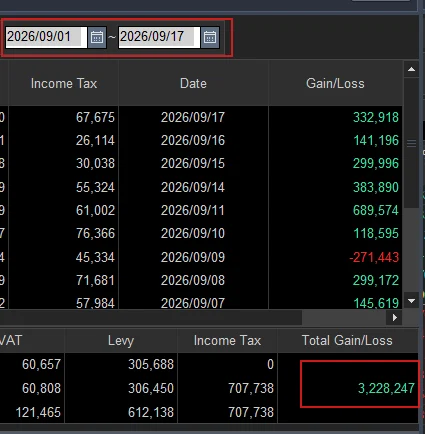Click the horizontal scrollbar thumb

[x=151, y=318]
